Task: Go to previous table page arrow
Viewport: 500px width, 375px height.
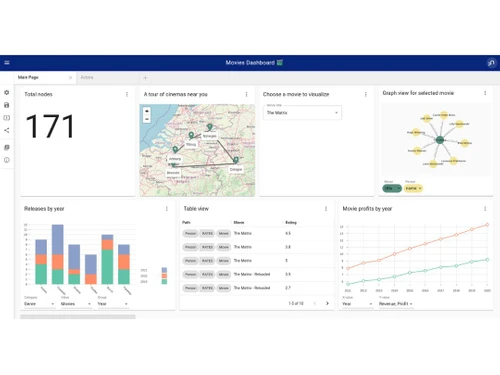Action: (x=315, y=303)
